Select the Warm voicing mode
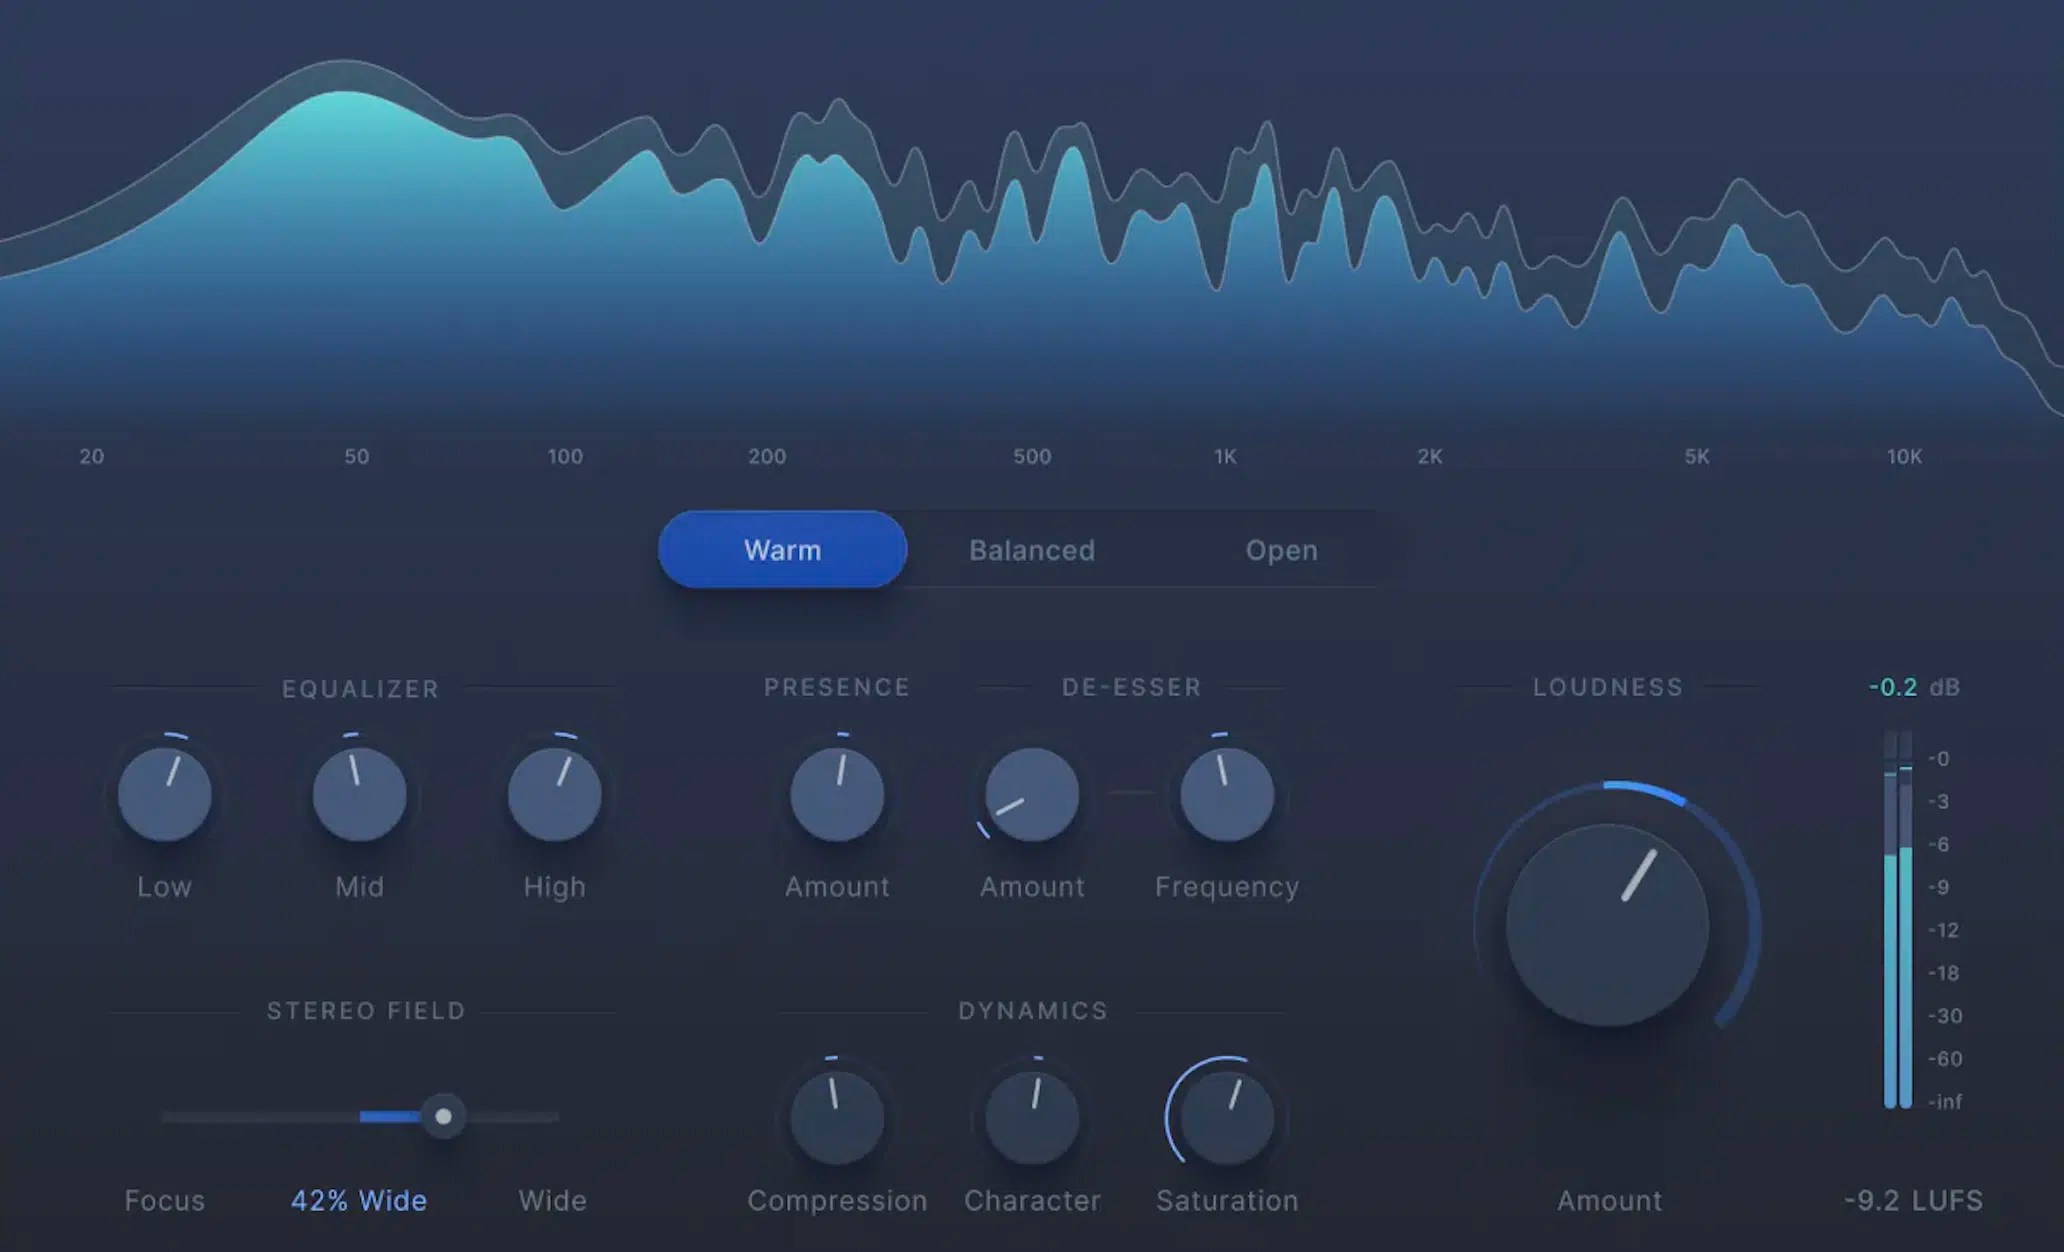This screenshot has width=2064, height=1252. (781, 549)
